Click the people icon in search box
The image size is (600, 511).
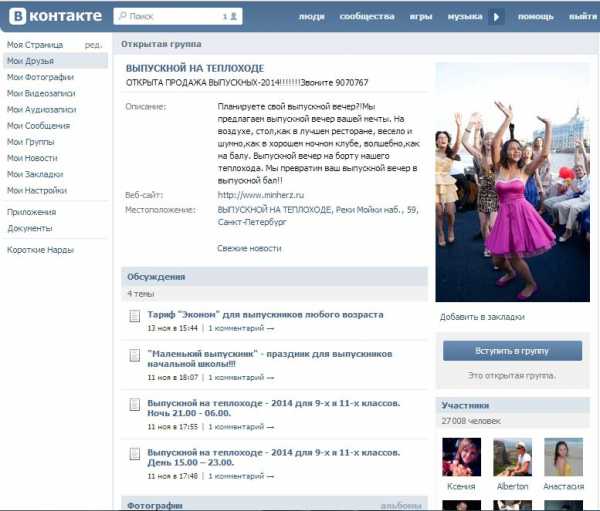pyautogui.click(x=233, y=16)
